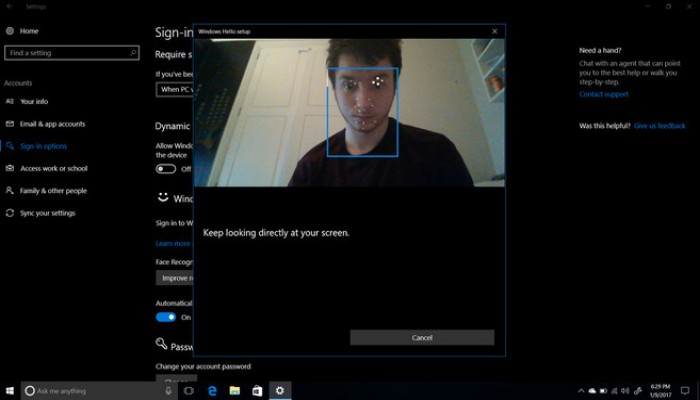Viewport: 700px width, 400px height.
Task: Open File Explorer from the taskbar
Action: tap(235, 391)
